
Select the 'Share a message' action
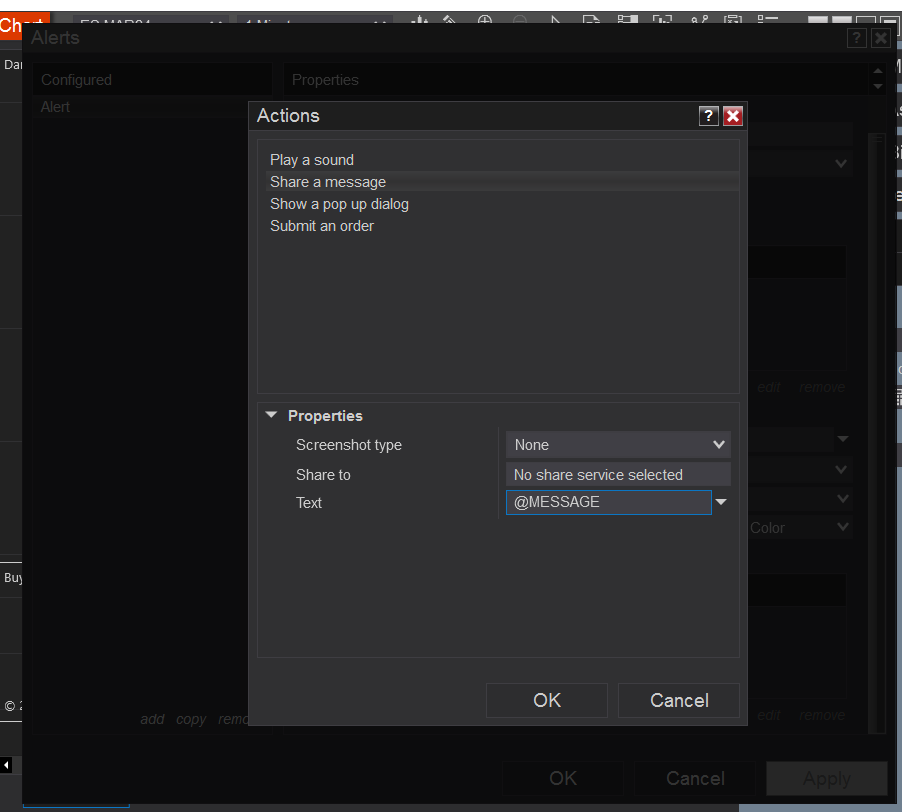[502, 182]
